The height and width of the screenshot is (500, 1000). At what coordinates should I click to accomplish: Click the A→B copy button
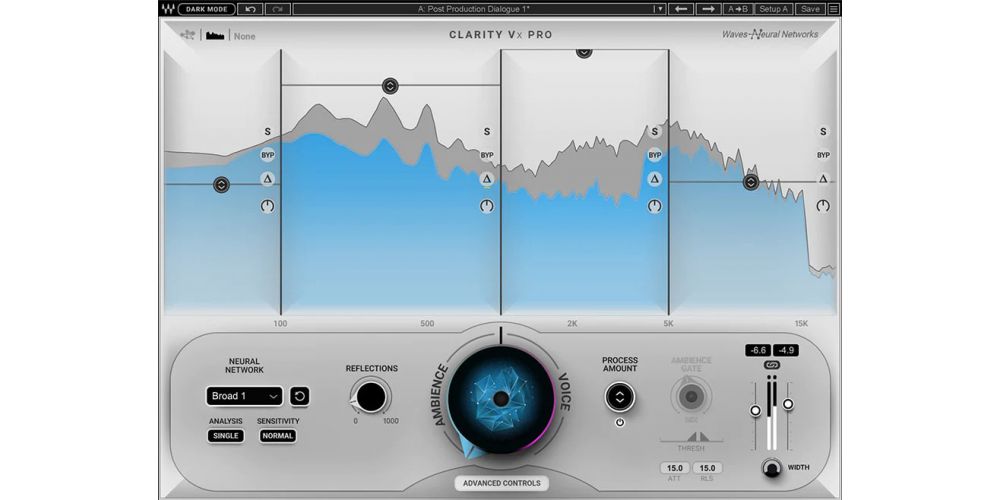[739, 9]
